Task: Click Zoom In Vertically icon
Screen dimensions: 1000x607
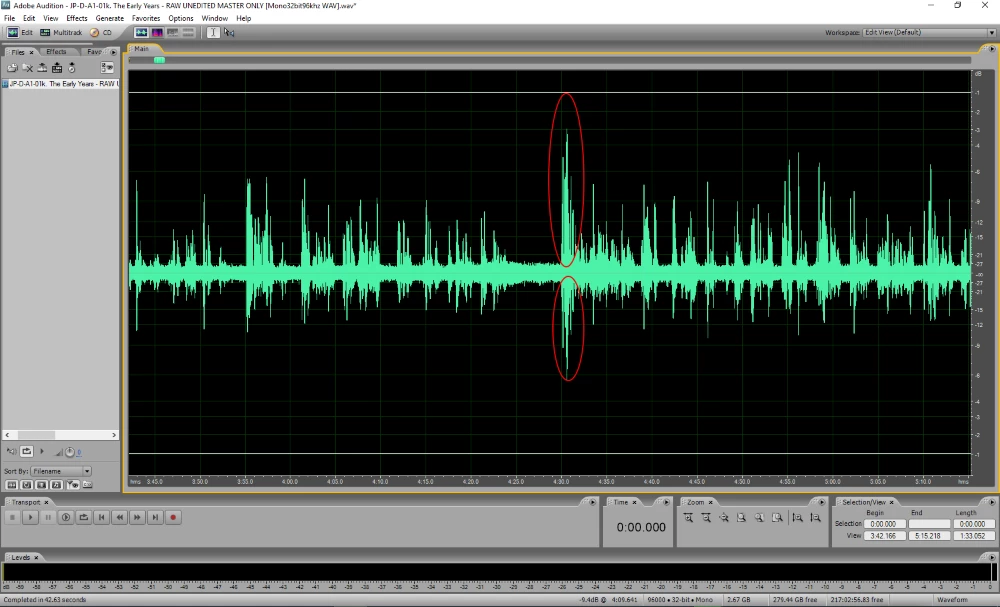Action: (x=798, y=518)
